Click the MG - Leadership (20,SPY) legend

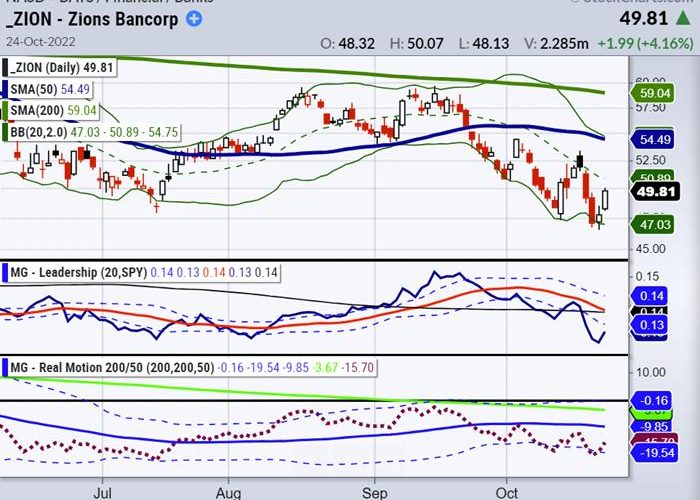tap(141, 272)
